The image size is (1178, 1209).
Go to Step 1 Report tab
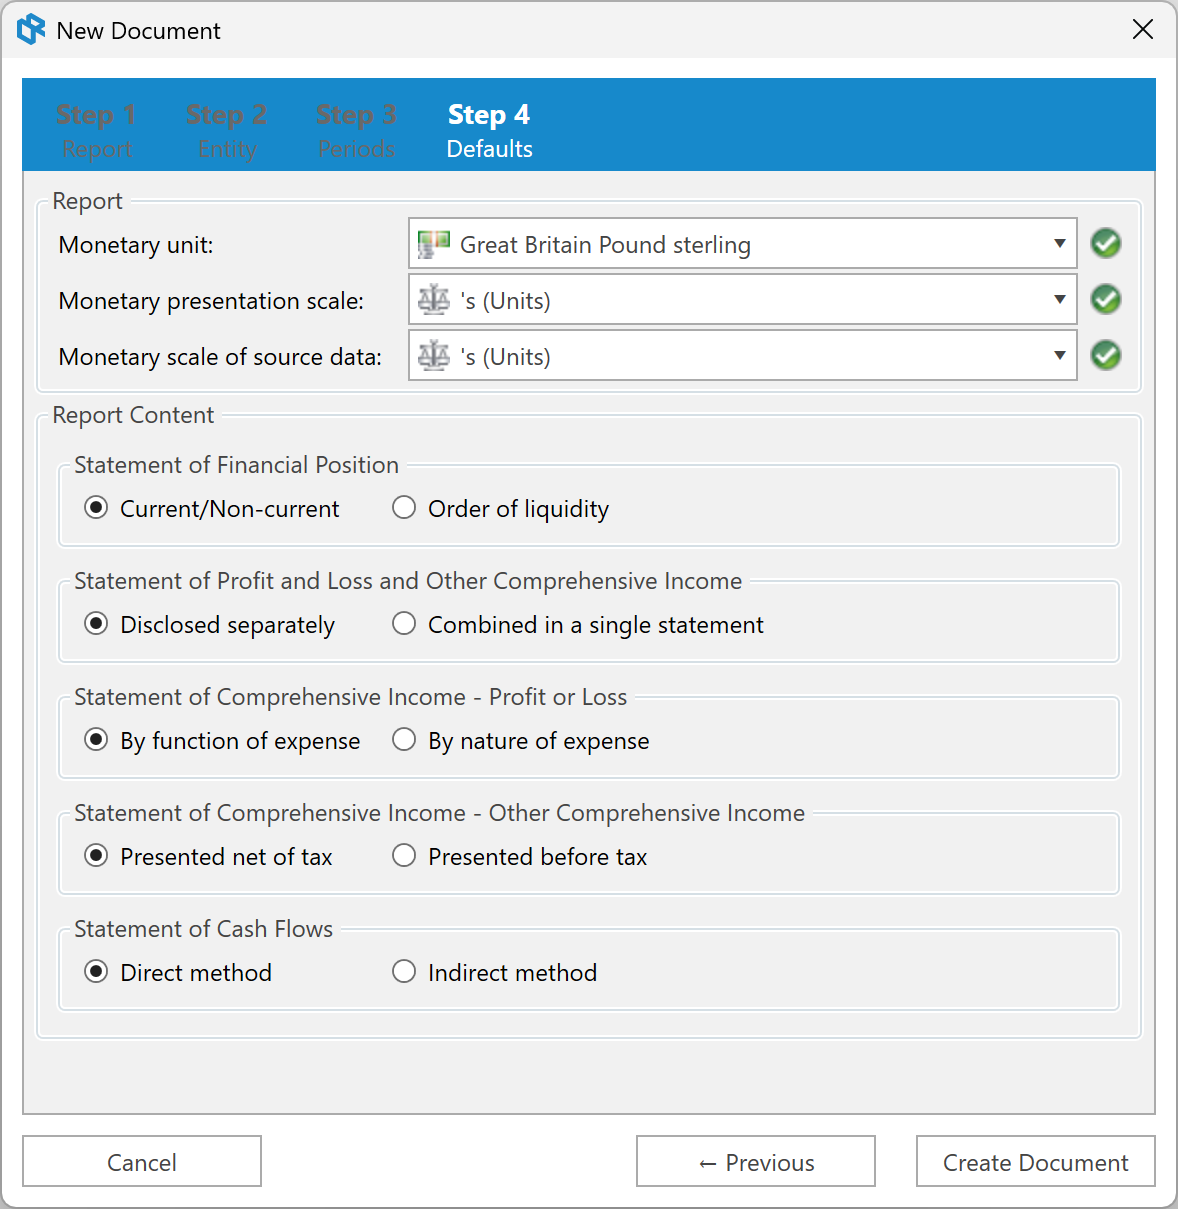[96, 130]
